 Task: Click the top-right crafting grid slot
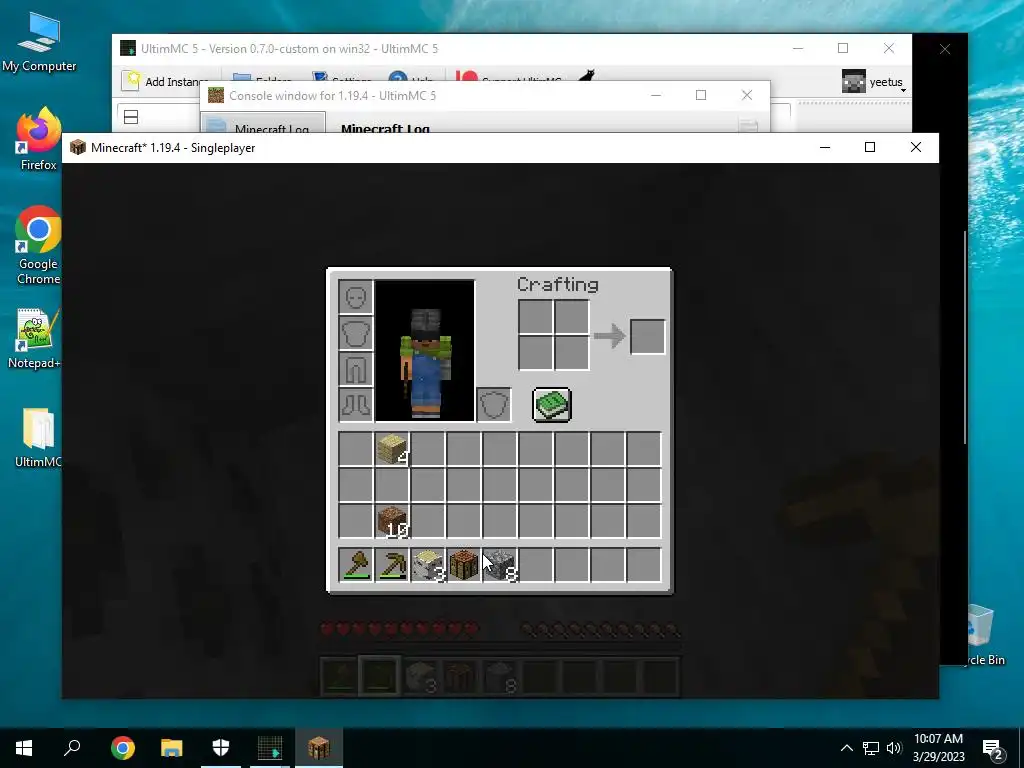(x=571, y=317)
